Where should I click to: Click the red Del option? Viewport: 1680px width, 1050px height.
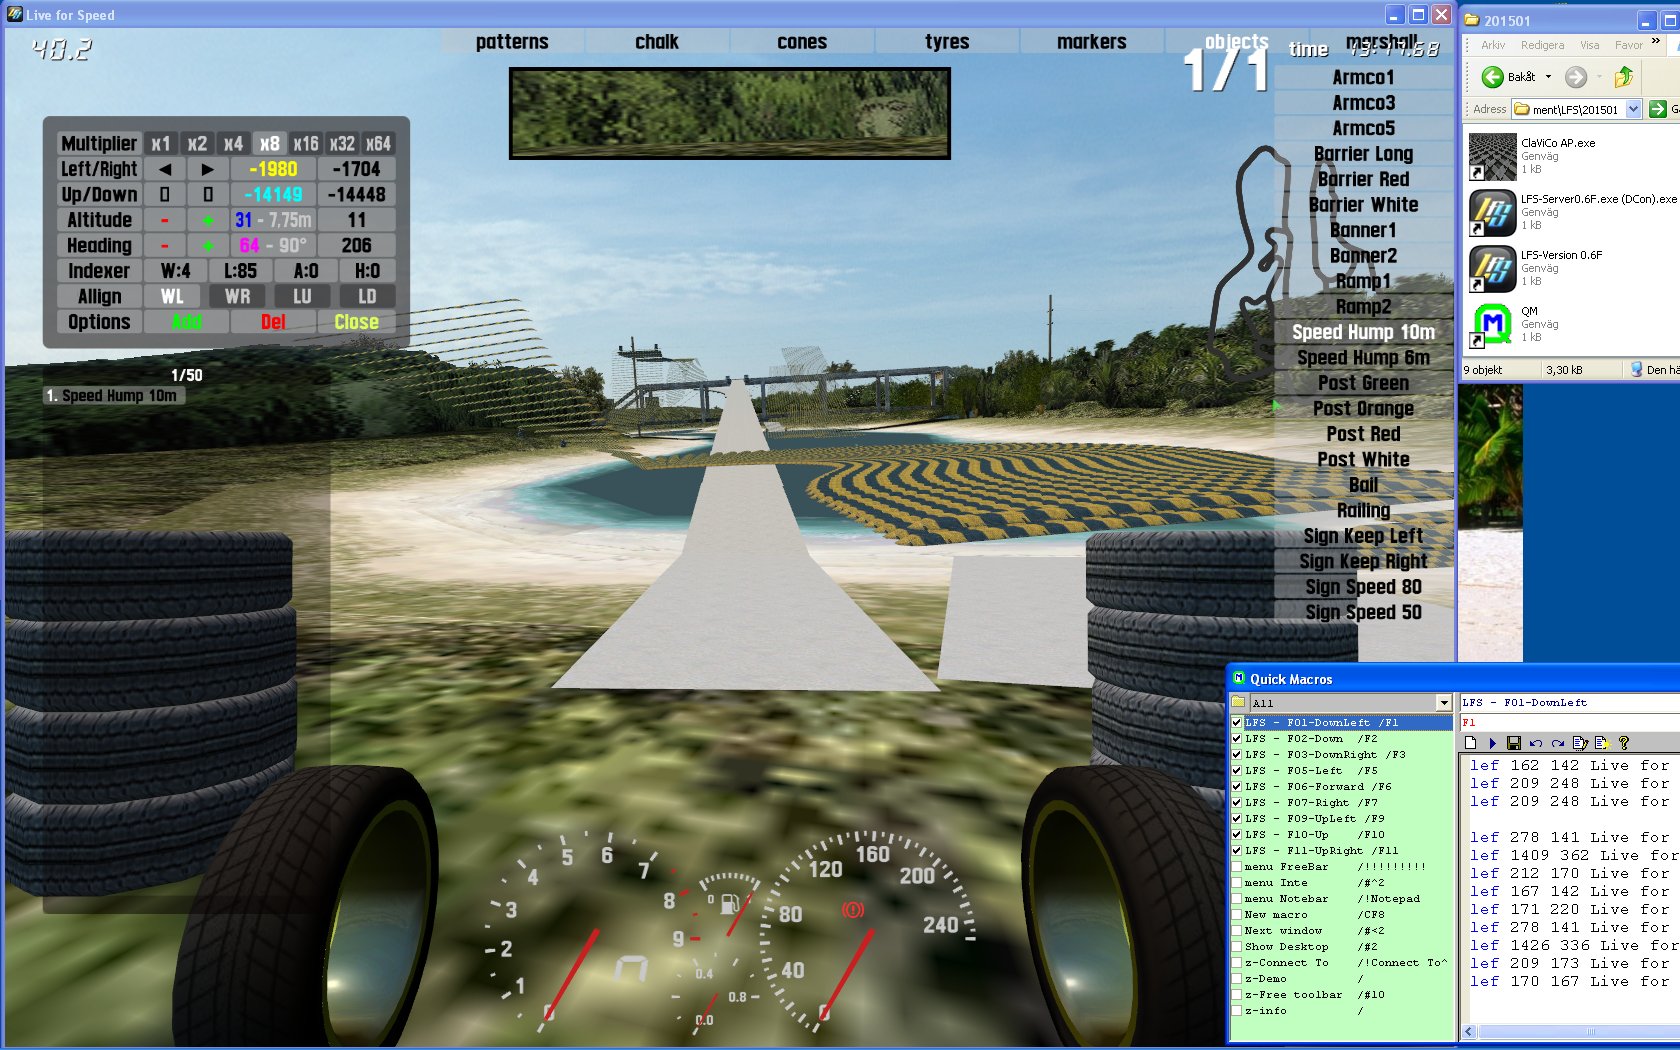(x=273, y=322)
